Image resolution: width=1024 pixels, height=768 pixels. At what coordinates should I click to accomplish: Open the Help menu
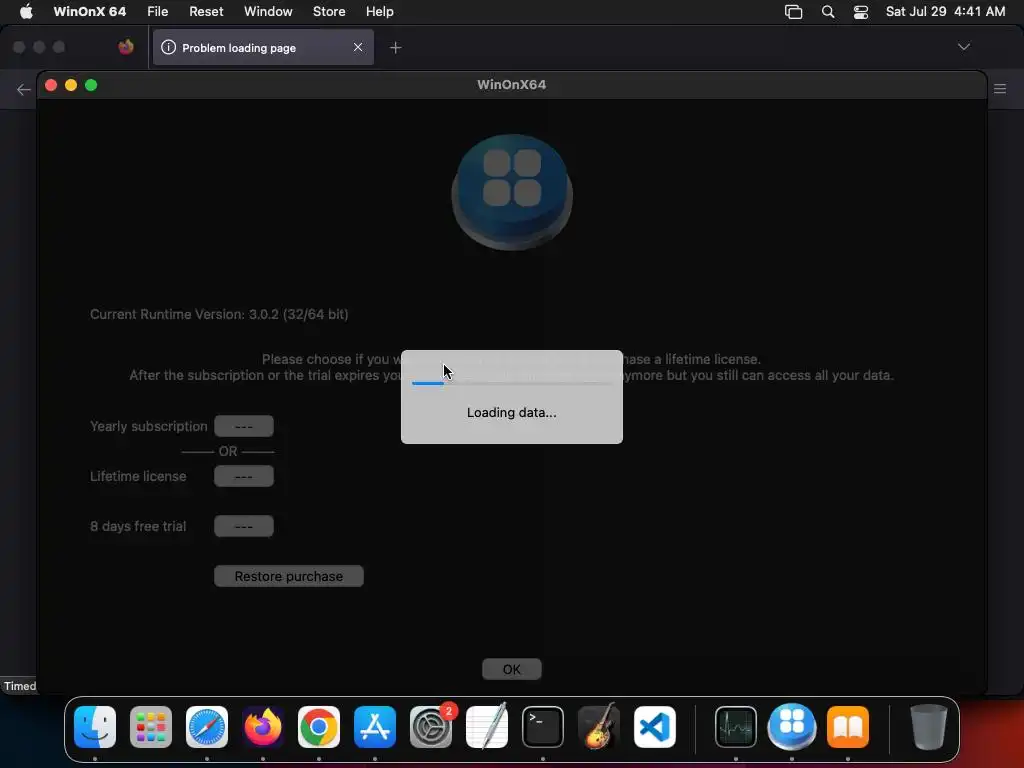pos(379,11)
